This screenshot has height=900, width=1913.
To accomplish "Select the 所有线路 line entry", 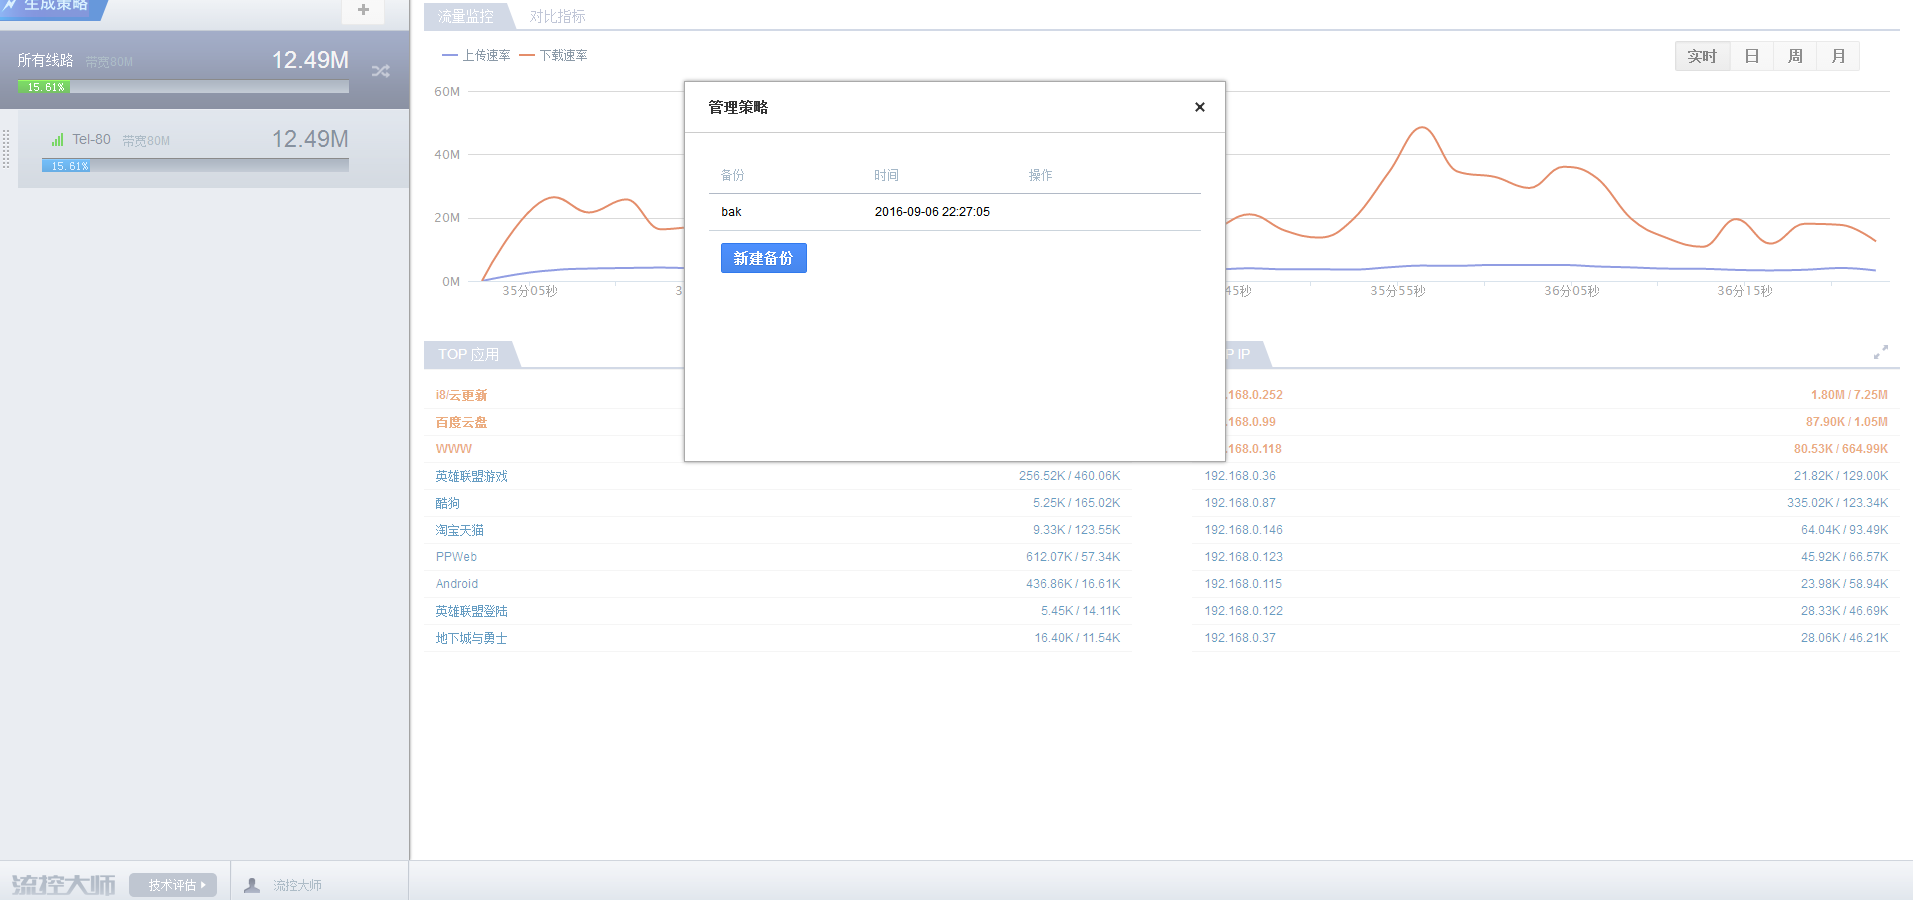I will [204, 70].
